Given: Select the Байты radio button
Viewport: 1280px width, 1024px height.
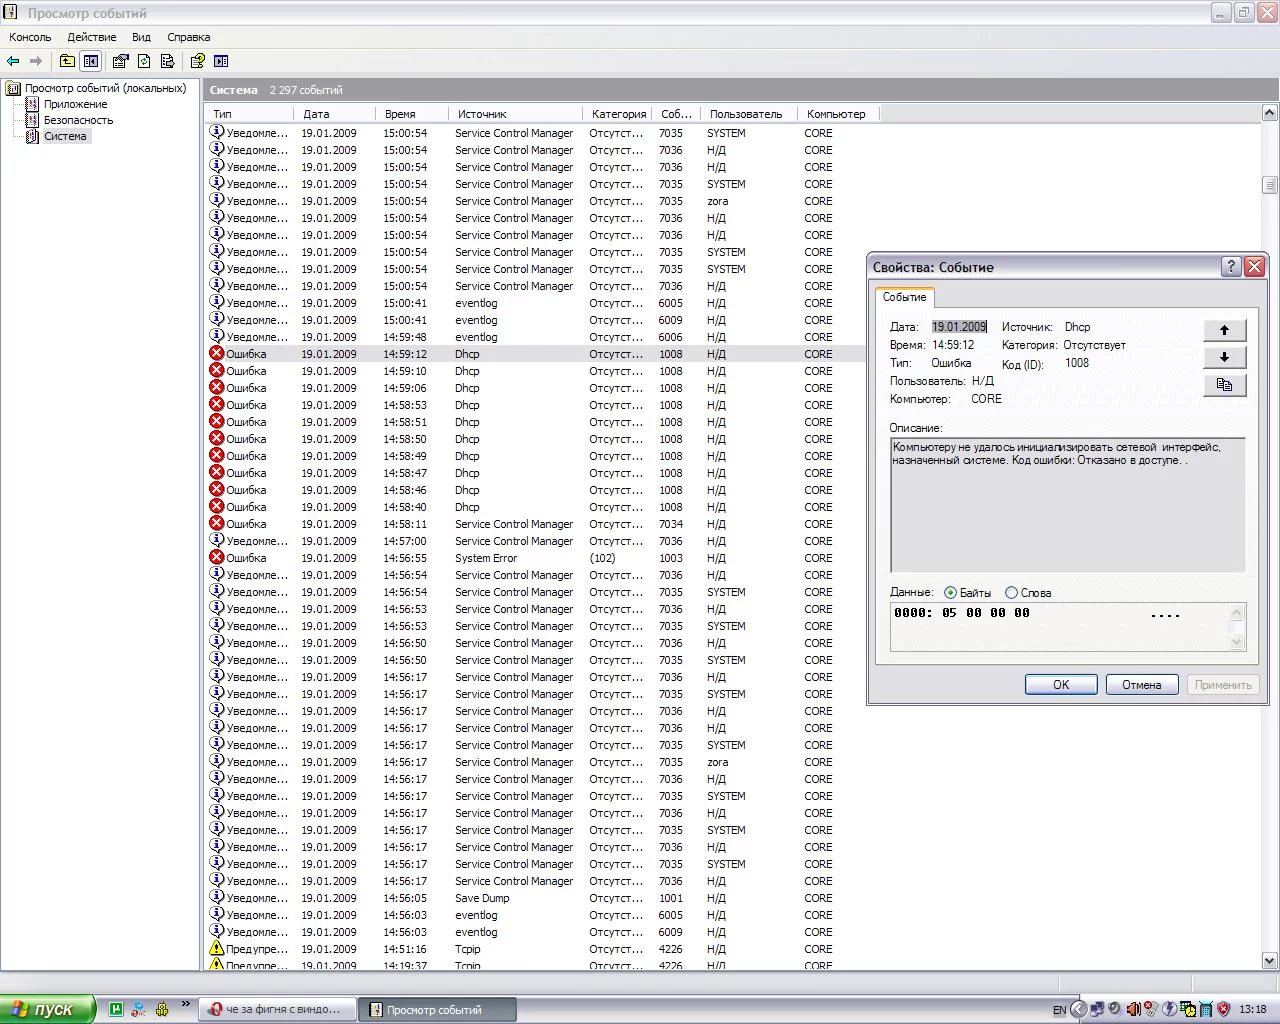Looking at the screenshot, I should click(x=950, y=593).
